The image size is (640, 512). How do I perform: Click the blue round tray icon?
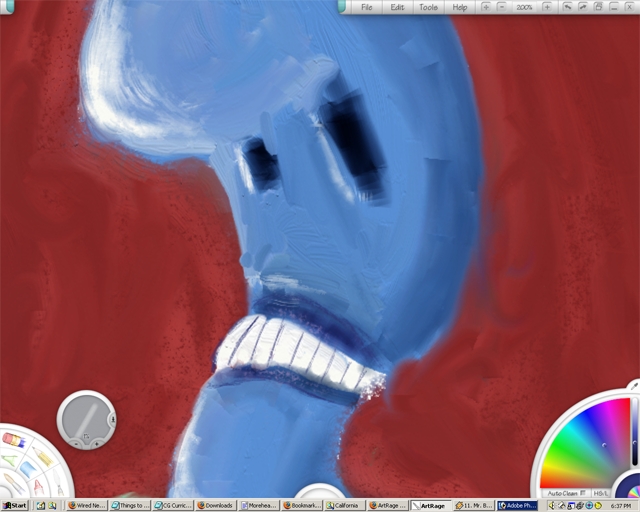pyautogui.click(x=589, y=506)
